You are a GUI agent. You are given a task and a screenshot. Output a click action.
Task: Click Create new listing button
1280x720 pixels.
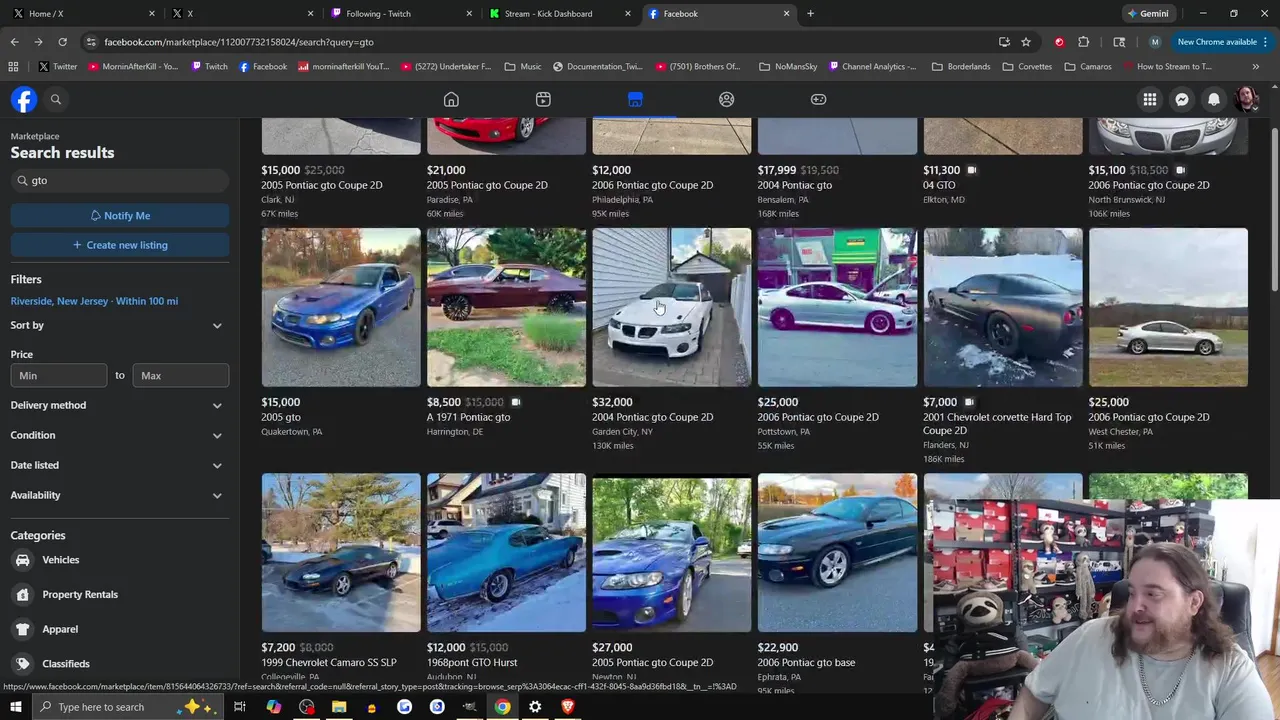click(x=119, y=245)
